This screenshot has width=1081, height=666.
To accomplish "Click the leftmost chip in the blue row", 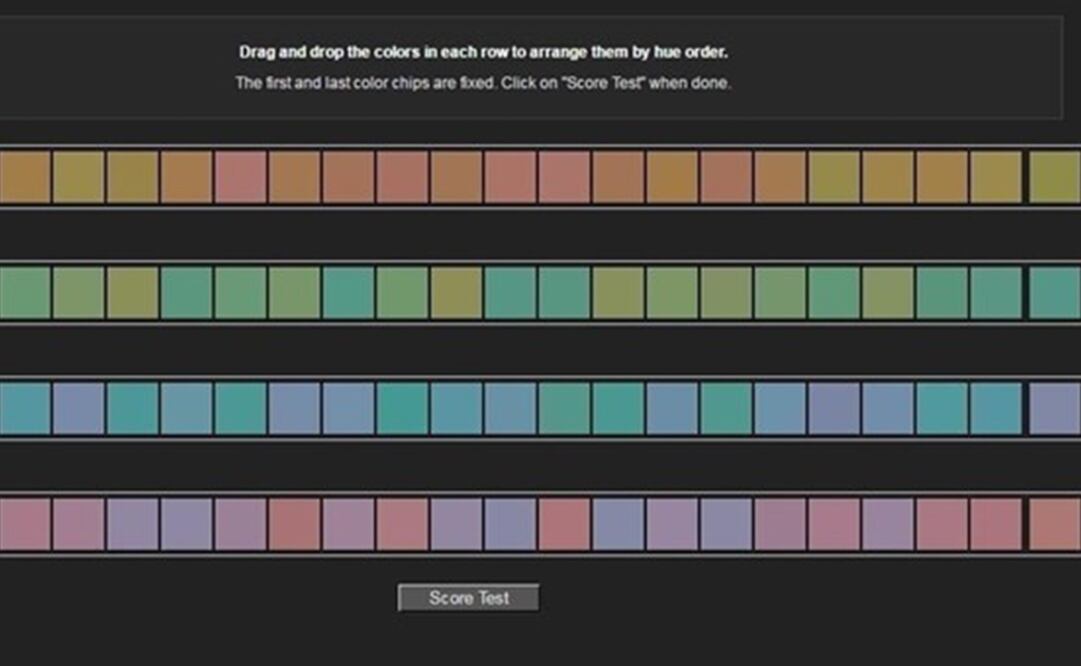I will click(x=24, y=409).
